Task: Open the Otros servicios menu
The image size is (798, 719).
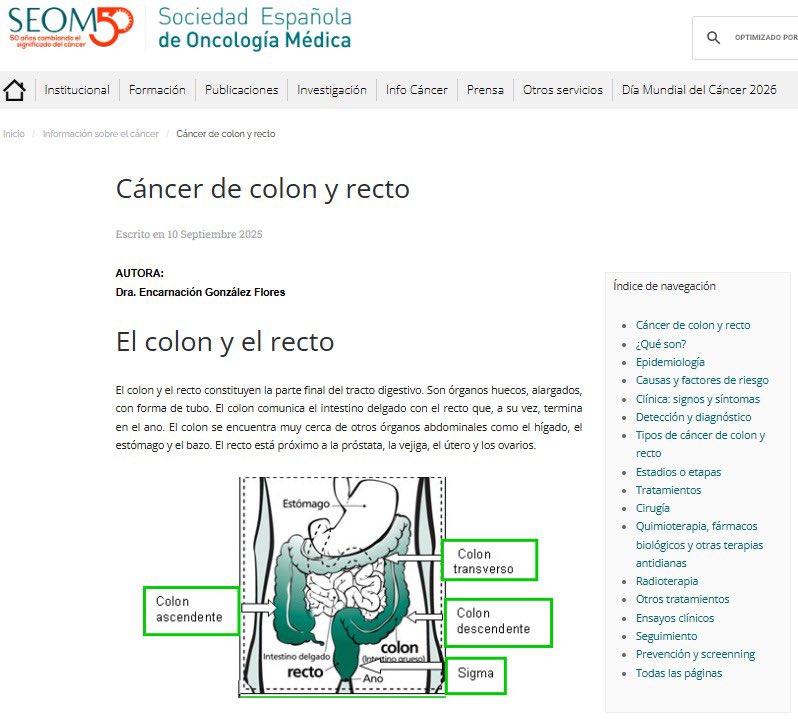Action: 563,90
